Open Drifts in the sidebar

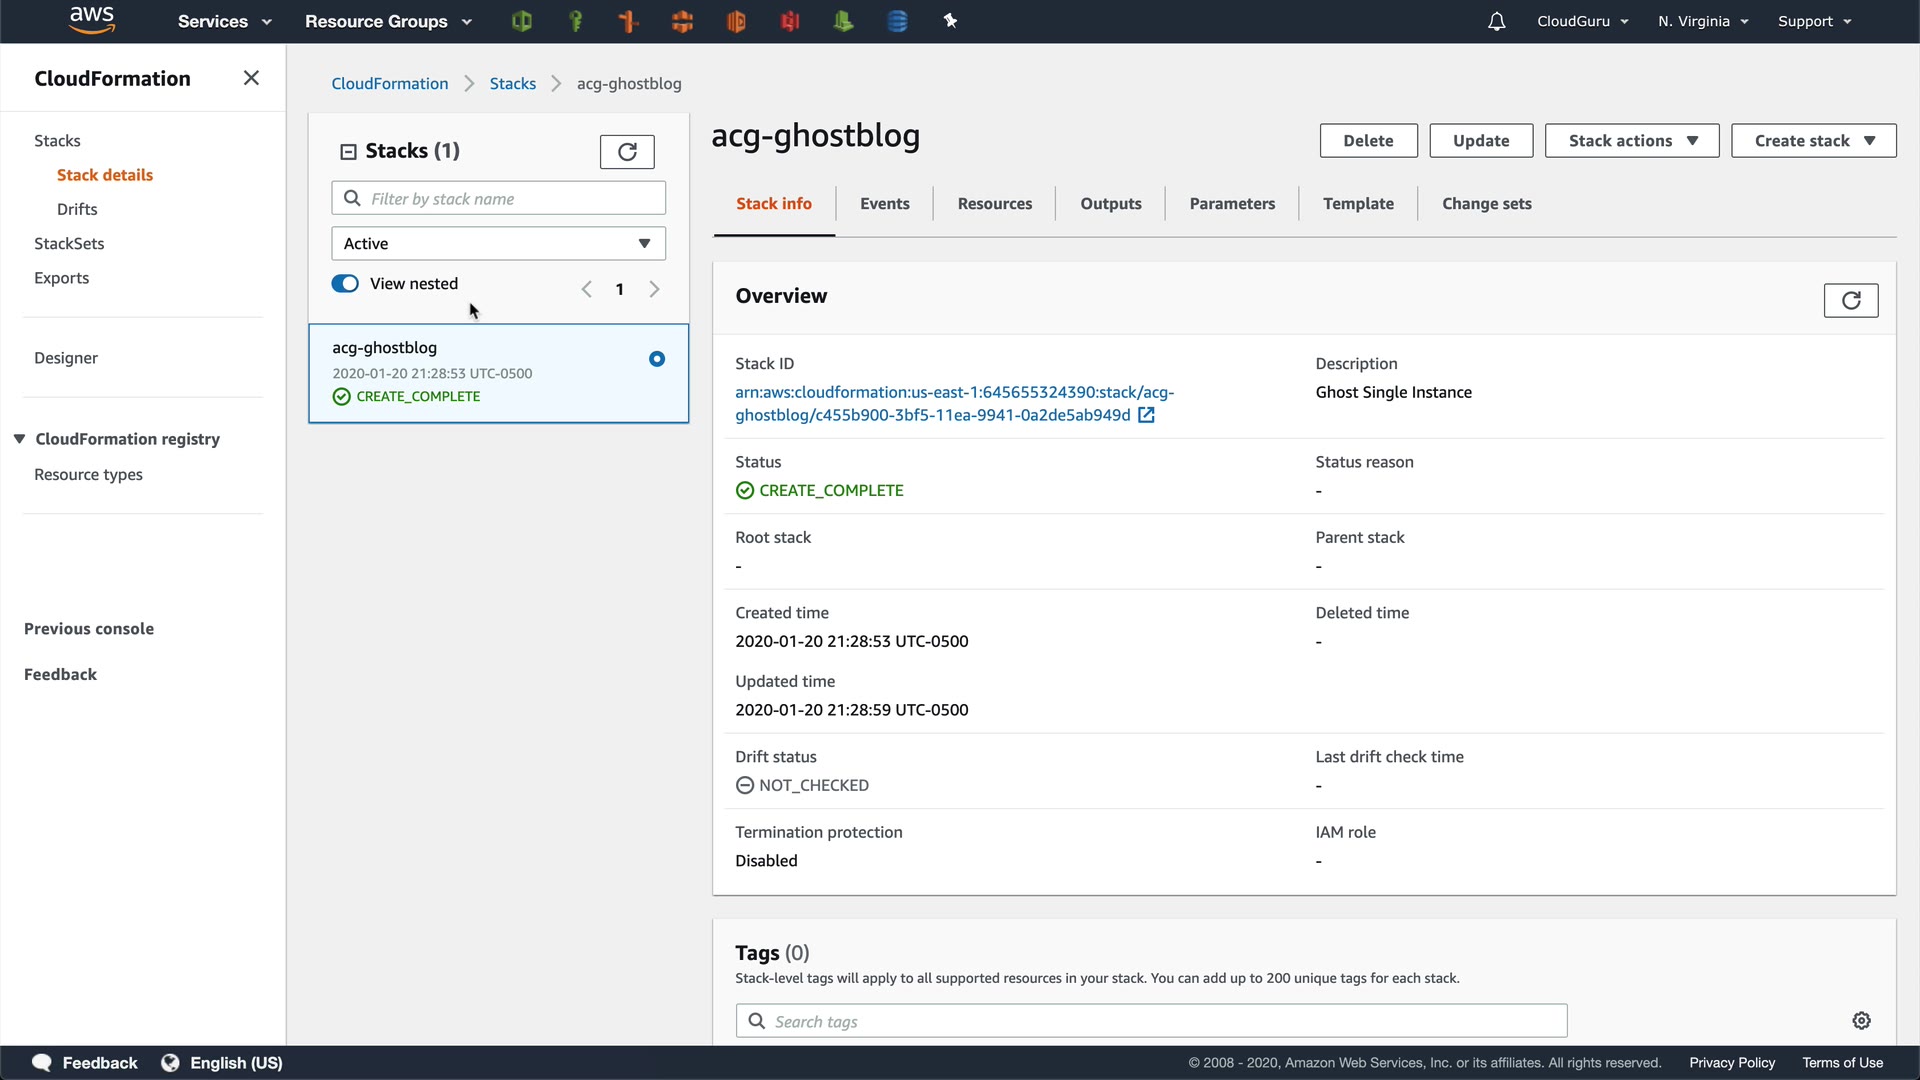point(77,209)
